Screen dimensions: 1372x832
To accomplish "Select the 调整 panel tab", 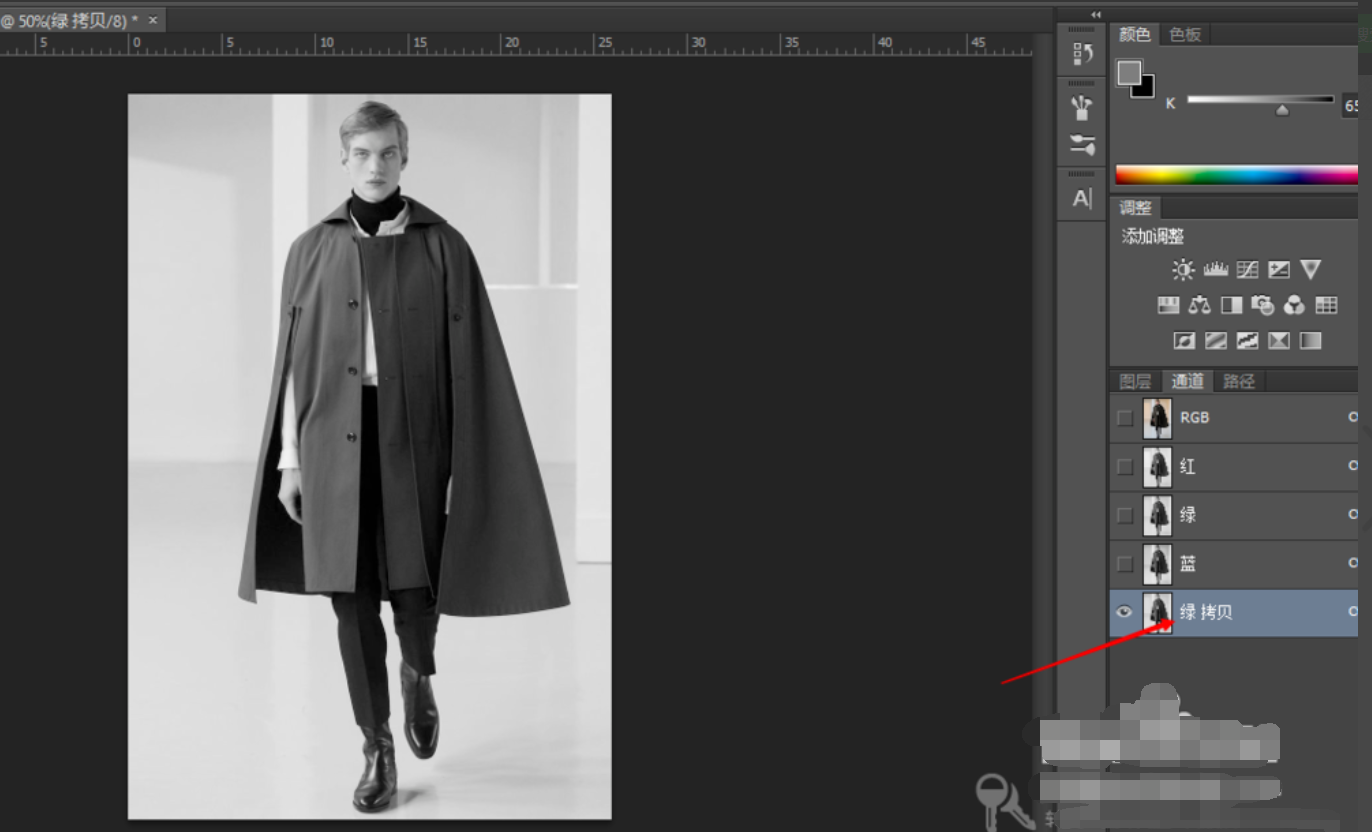I will point(1136,208).
